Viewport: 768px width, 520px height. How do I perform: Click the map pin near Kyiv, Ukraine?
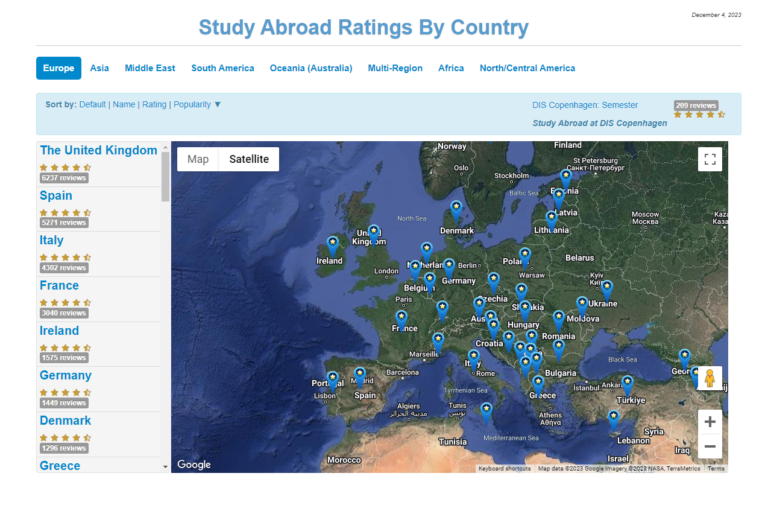(607, 290)
